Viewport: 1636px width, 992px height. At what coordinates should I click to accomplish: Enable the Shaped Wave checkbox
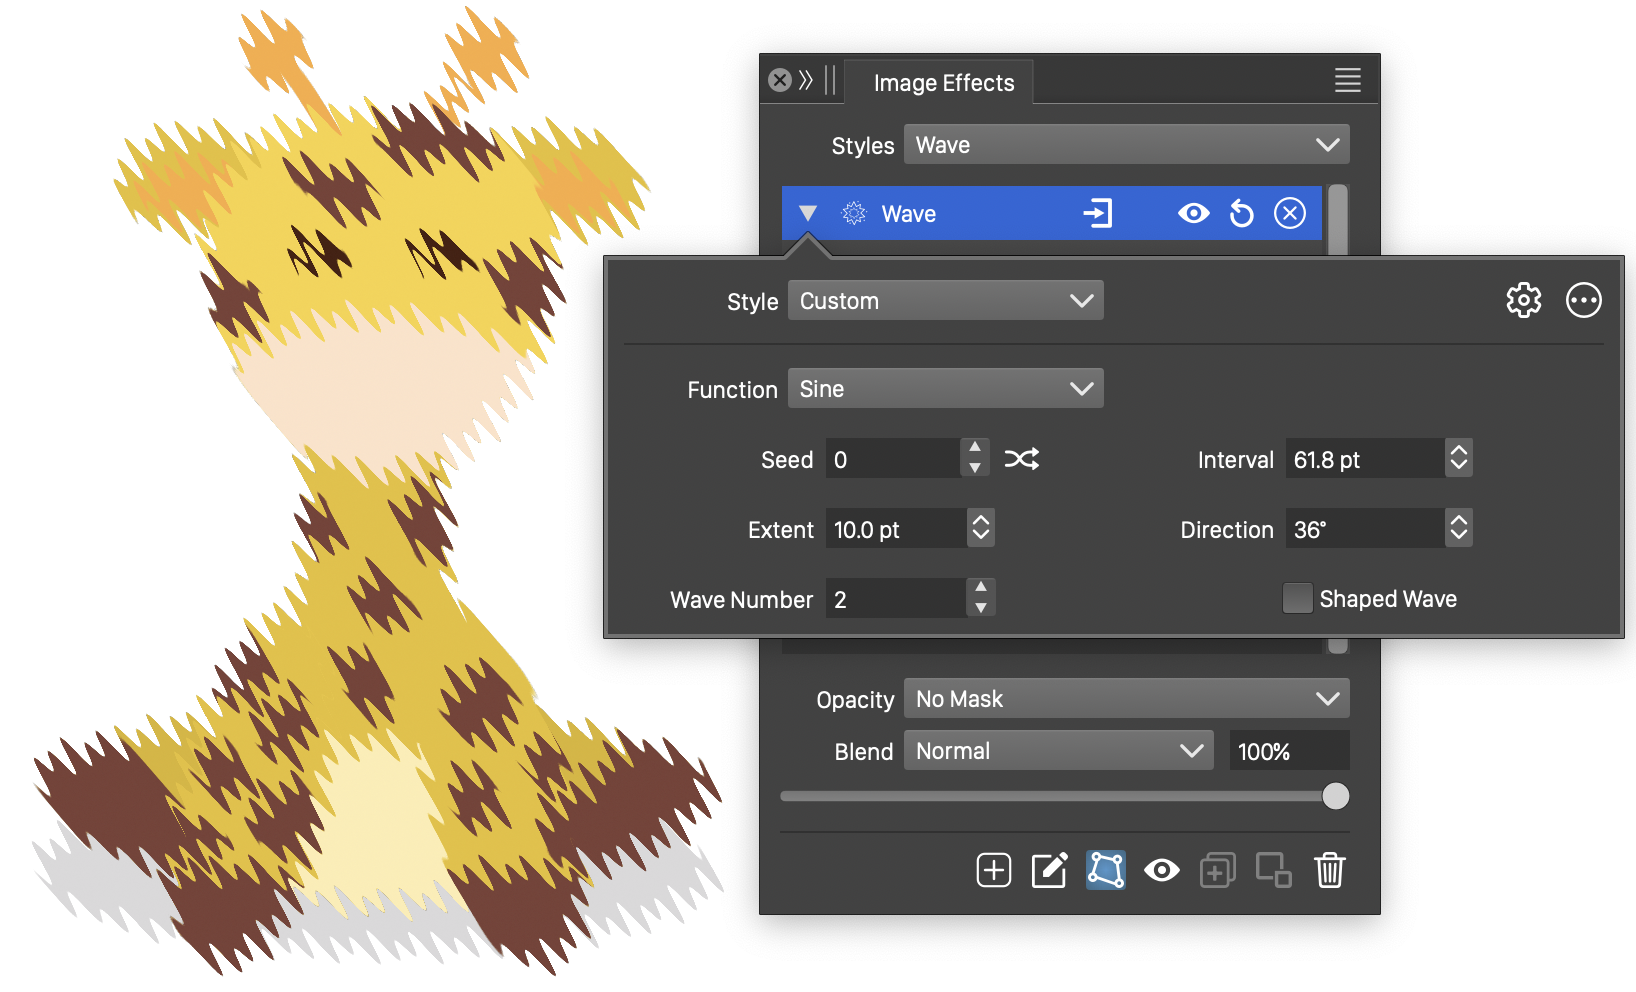tap(1297, 599)
